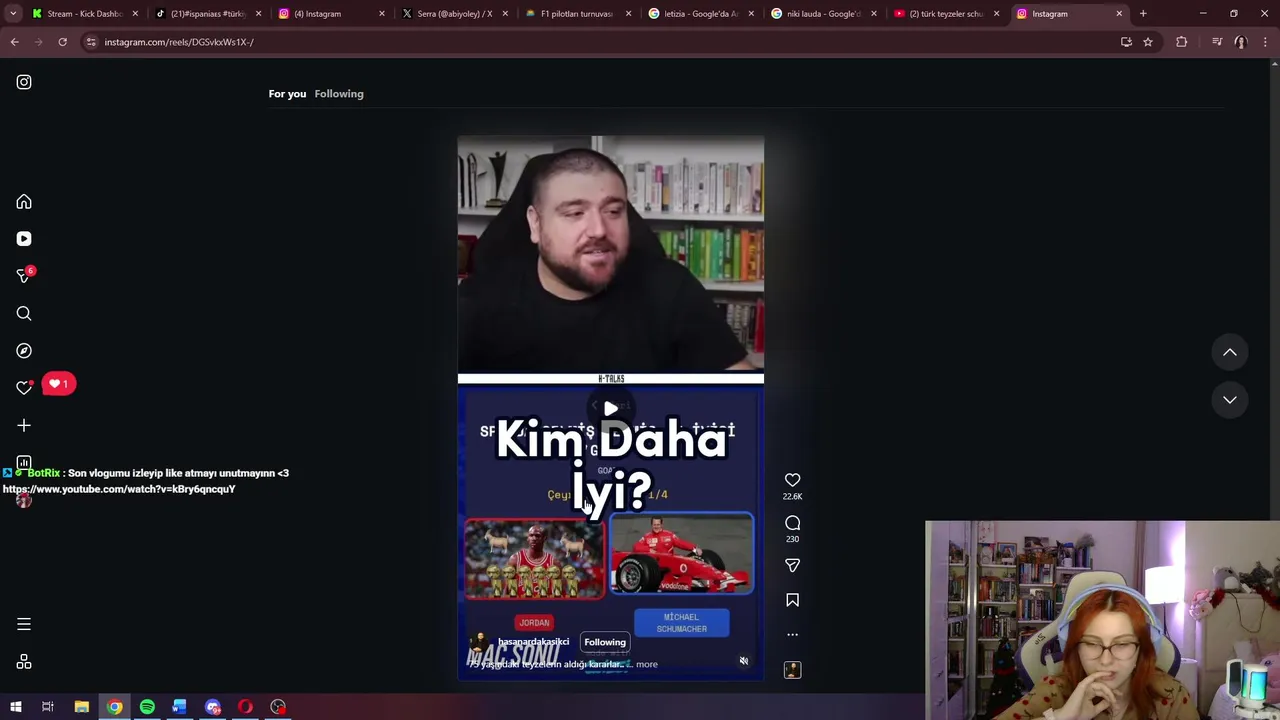Unmute the reel audio
The height and width of the screenshot is (720, 1280).
tap(743, 661)
